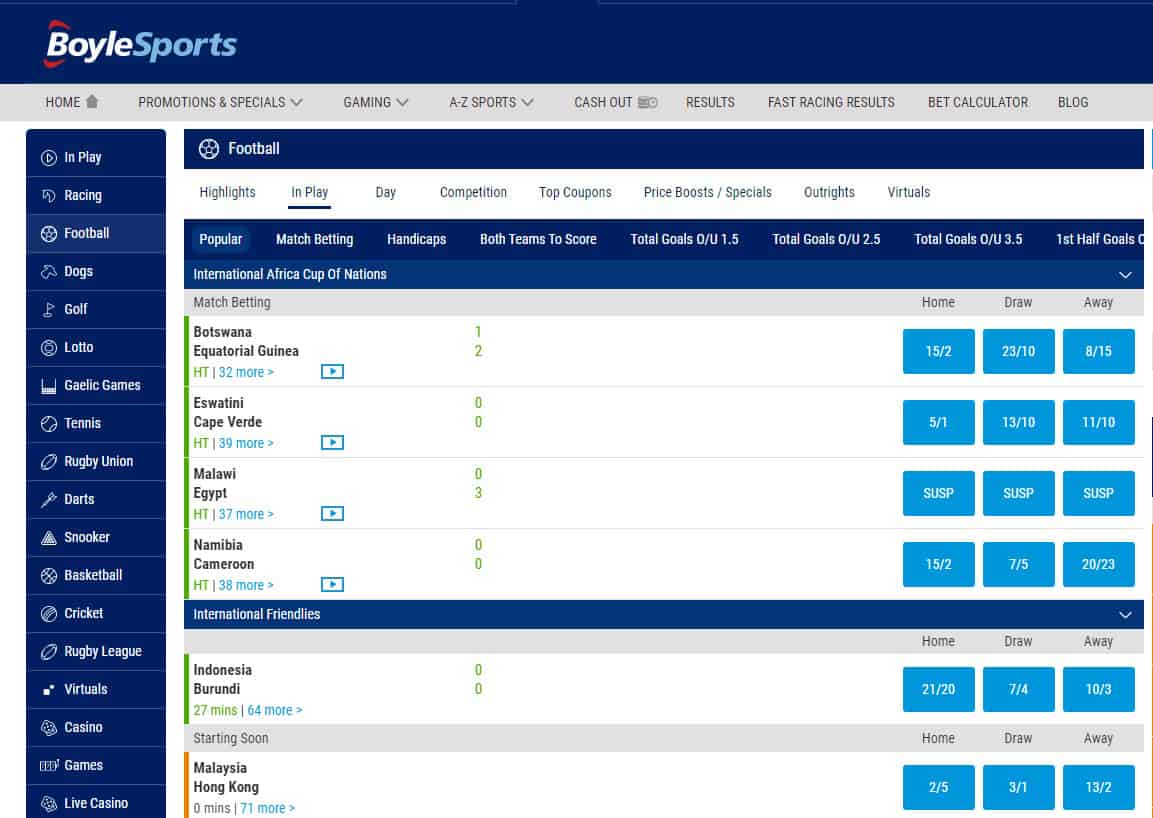The image size is (1153, 818).
Task: Click the Snooker triangle sidebar icon
Action: point(49,538)
